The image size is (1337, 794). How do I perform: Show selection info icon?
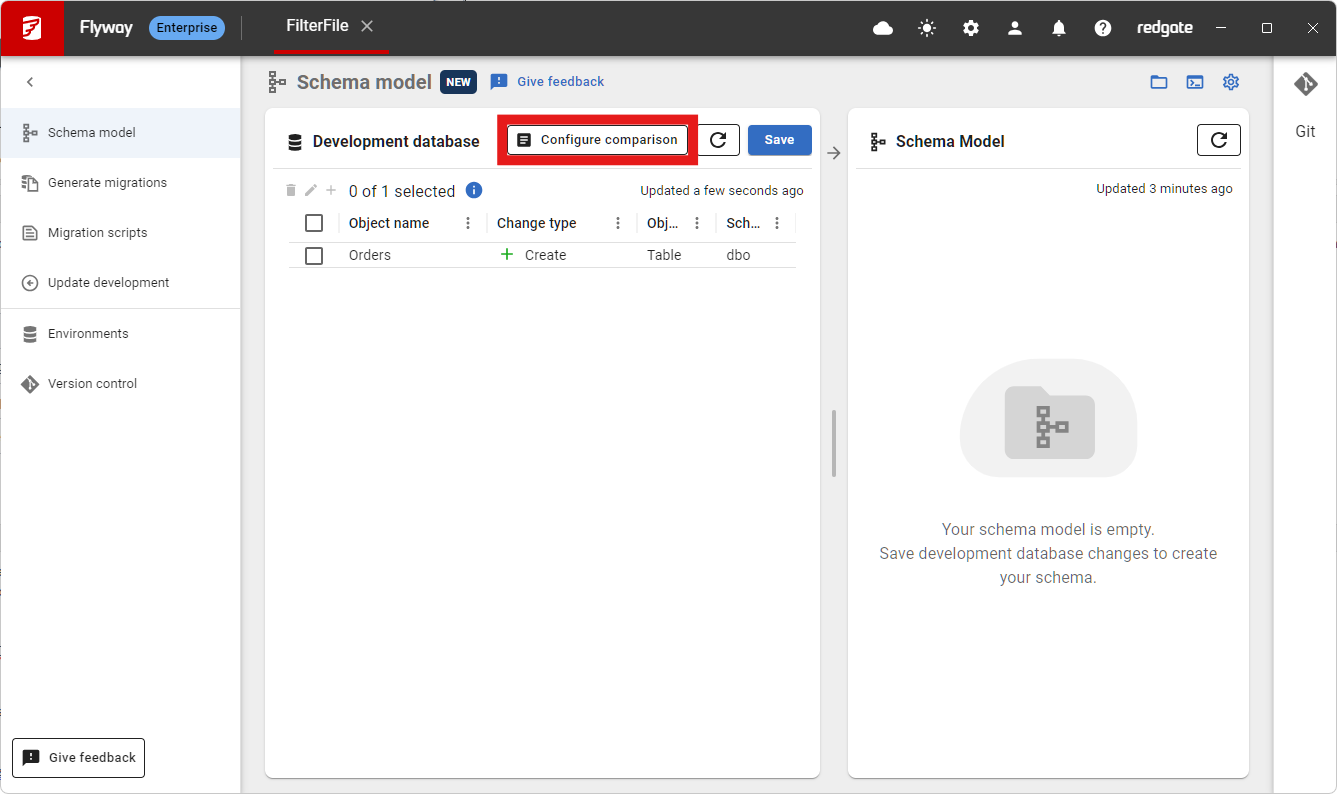tap(474, 190)
